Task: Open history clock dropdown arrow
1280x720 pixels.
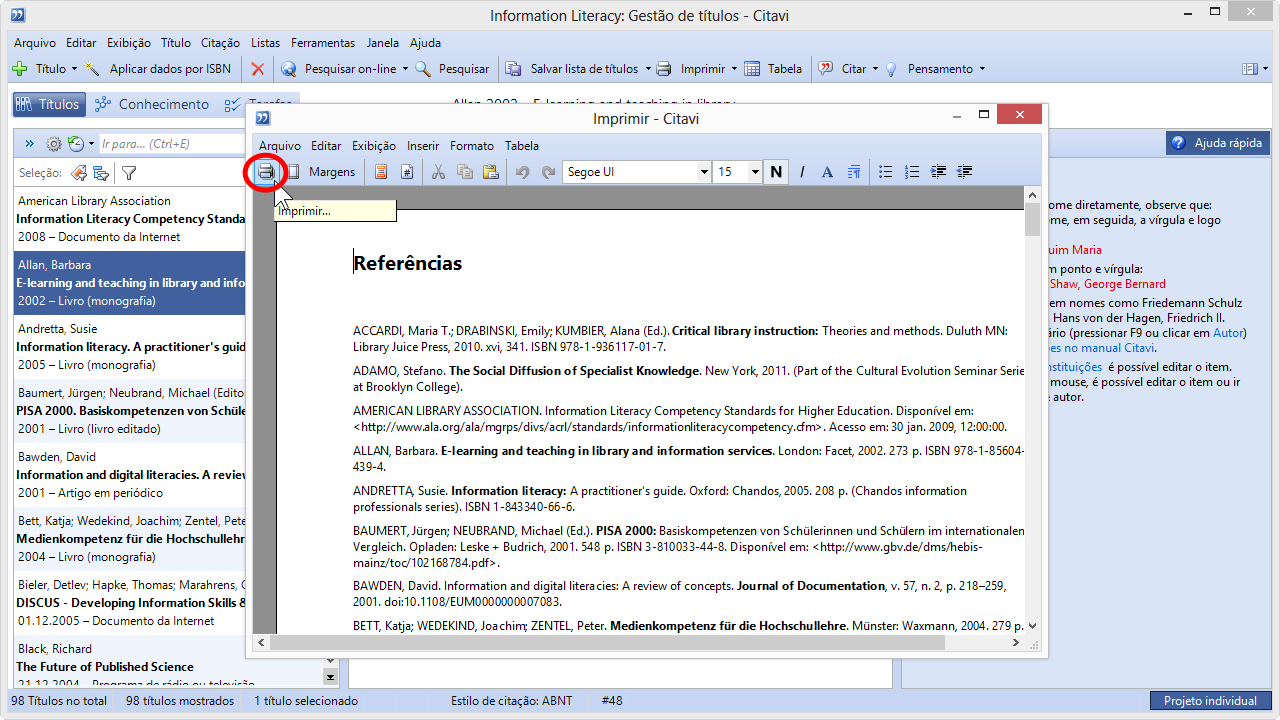Action: click(x=91, y=144)
